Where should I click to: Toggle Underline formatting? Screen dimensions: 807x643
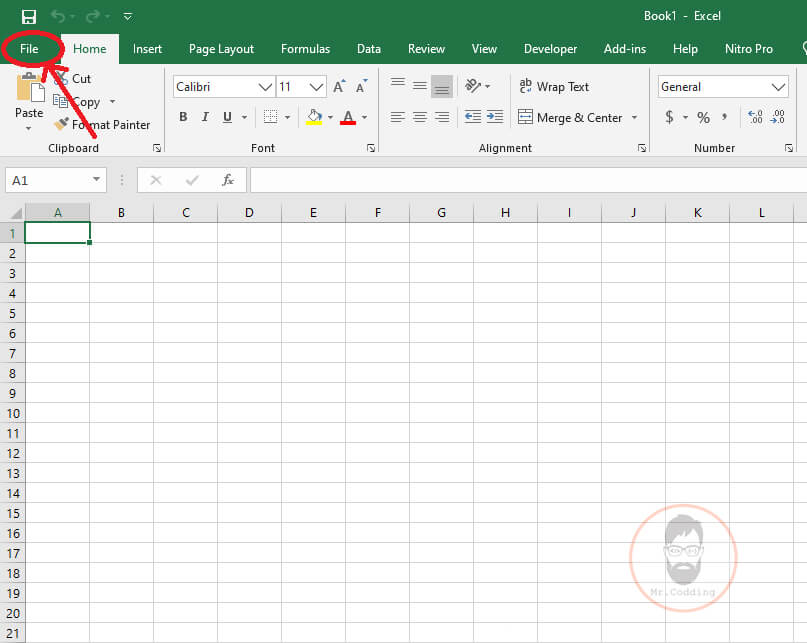click(227, 117)
